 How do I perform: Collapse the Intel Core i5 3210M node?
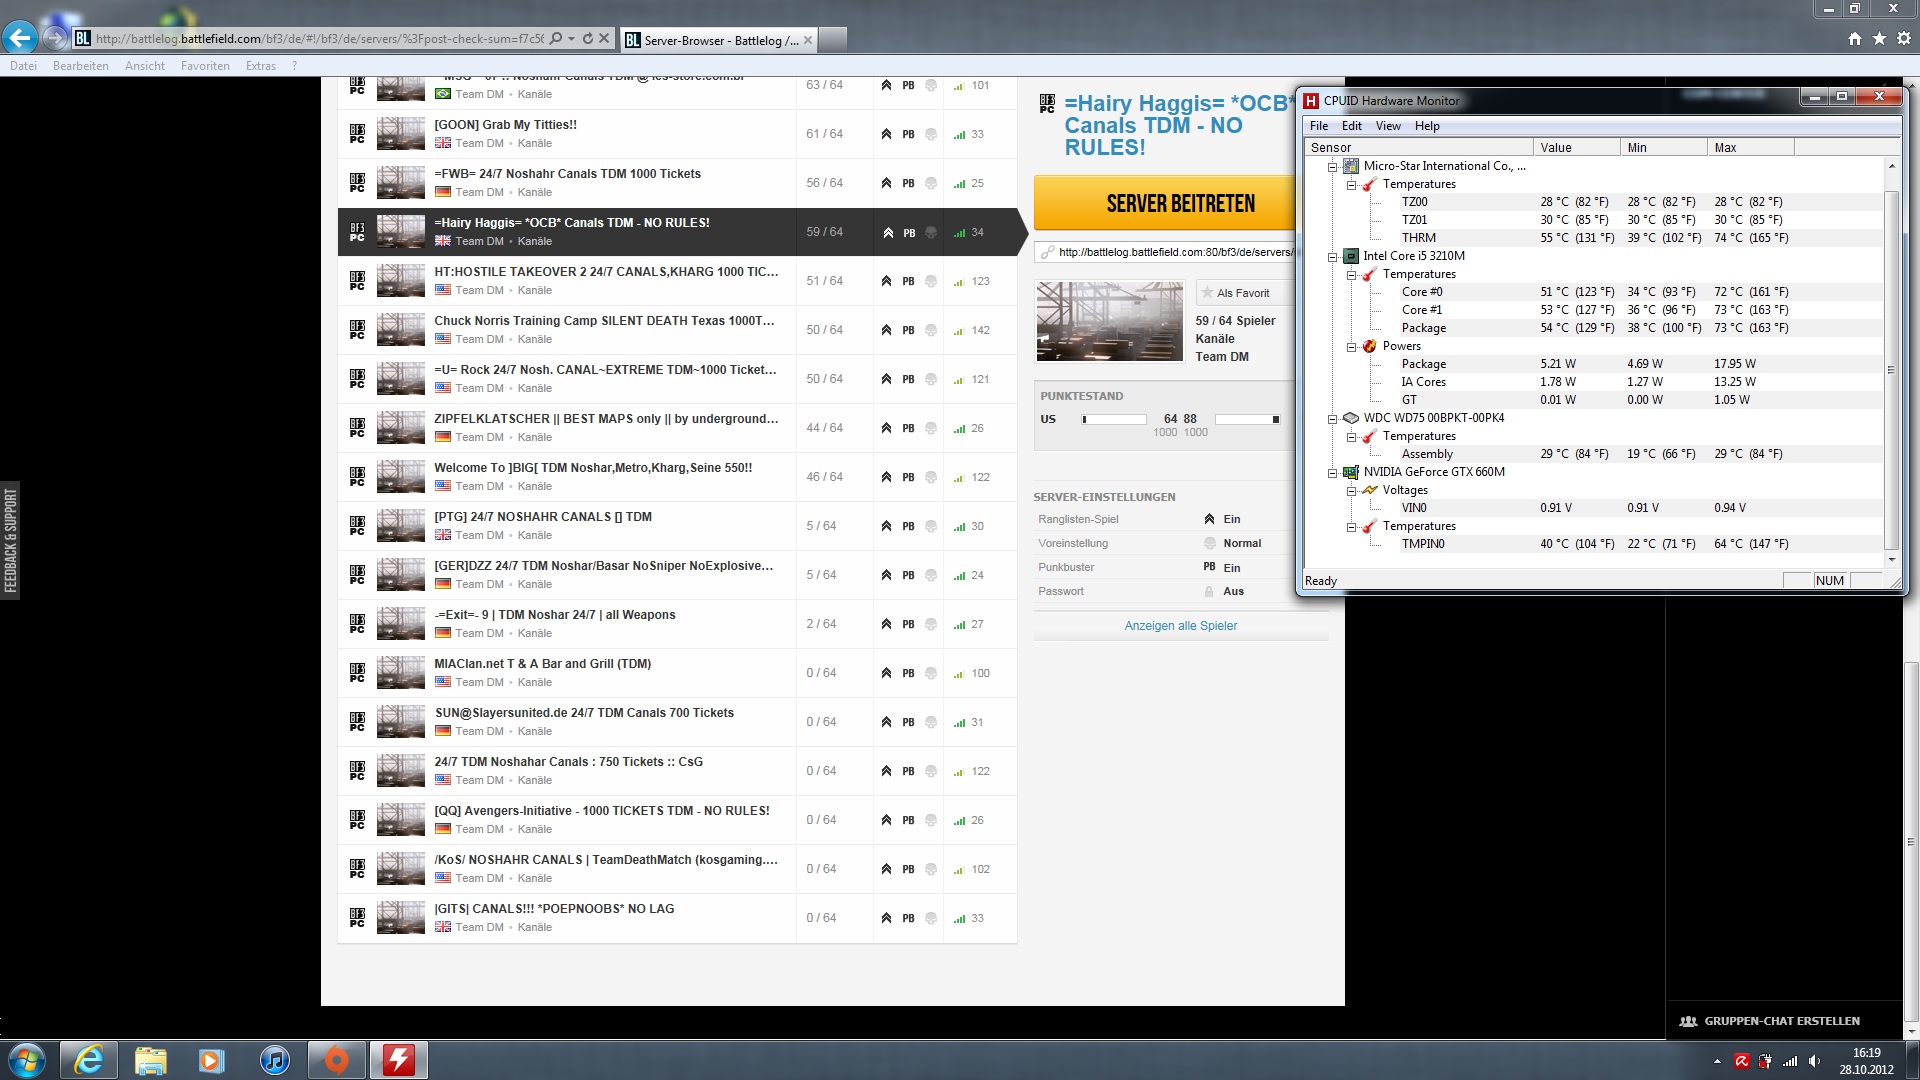pyautogui.click(x=1332, y=256)
